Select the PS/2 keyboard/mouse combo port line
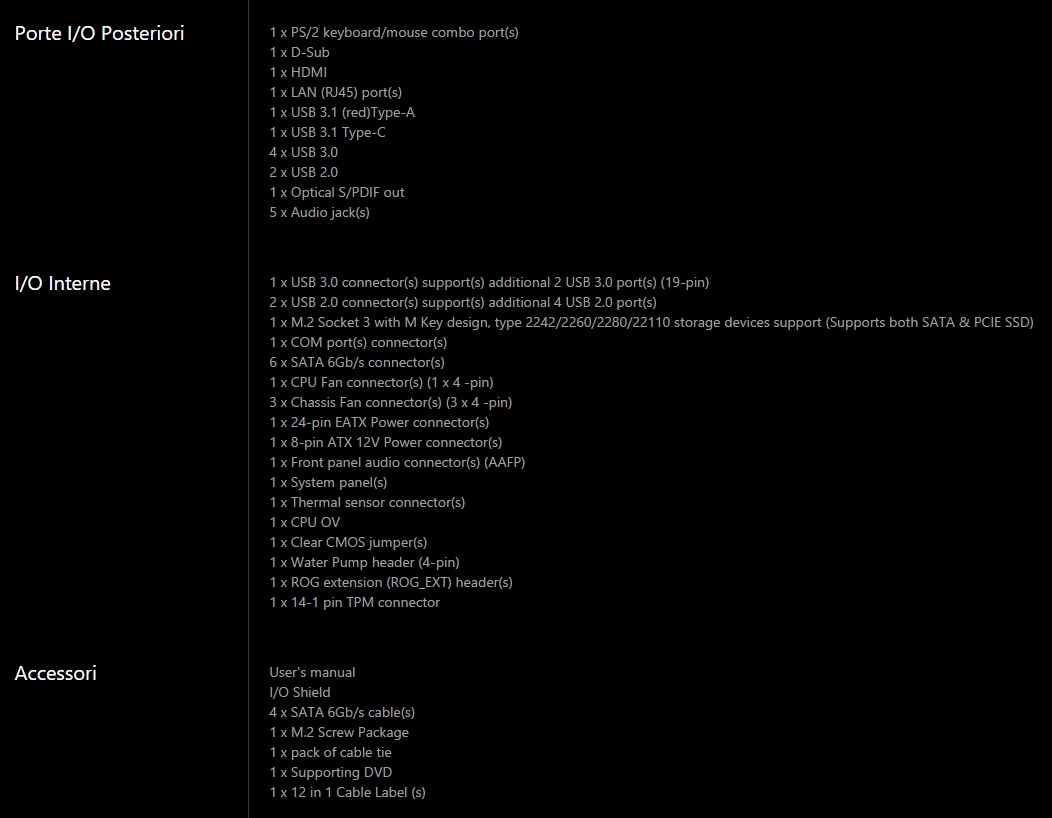Viewport: 1052px width, 818px height. tap(393, 32)
